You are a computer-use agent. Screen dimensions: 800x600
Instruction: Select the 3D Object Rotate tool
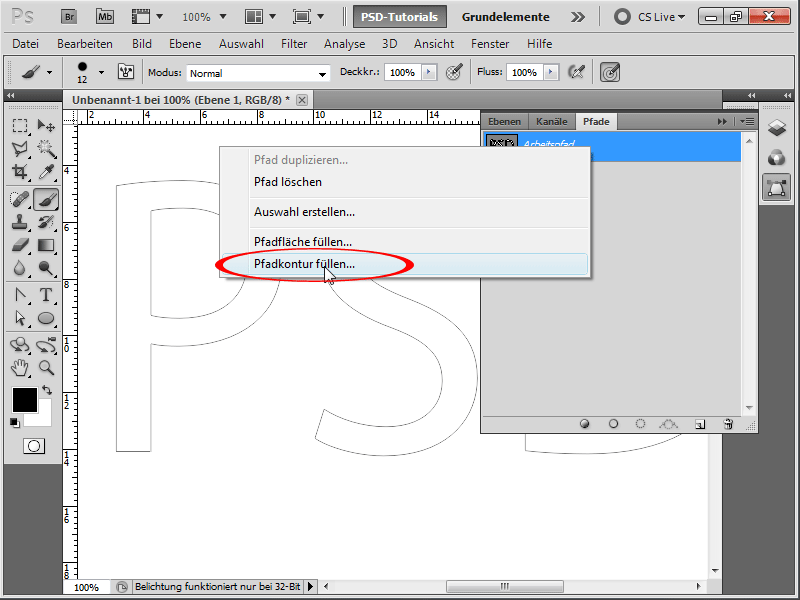[20, 345]
